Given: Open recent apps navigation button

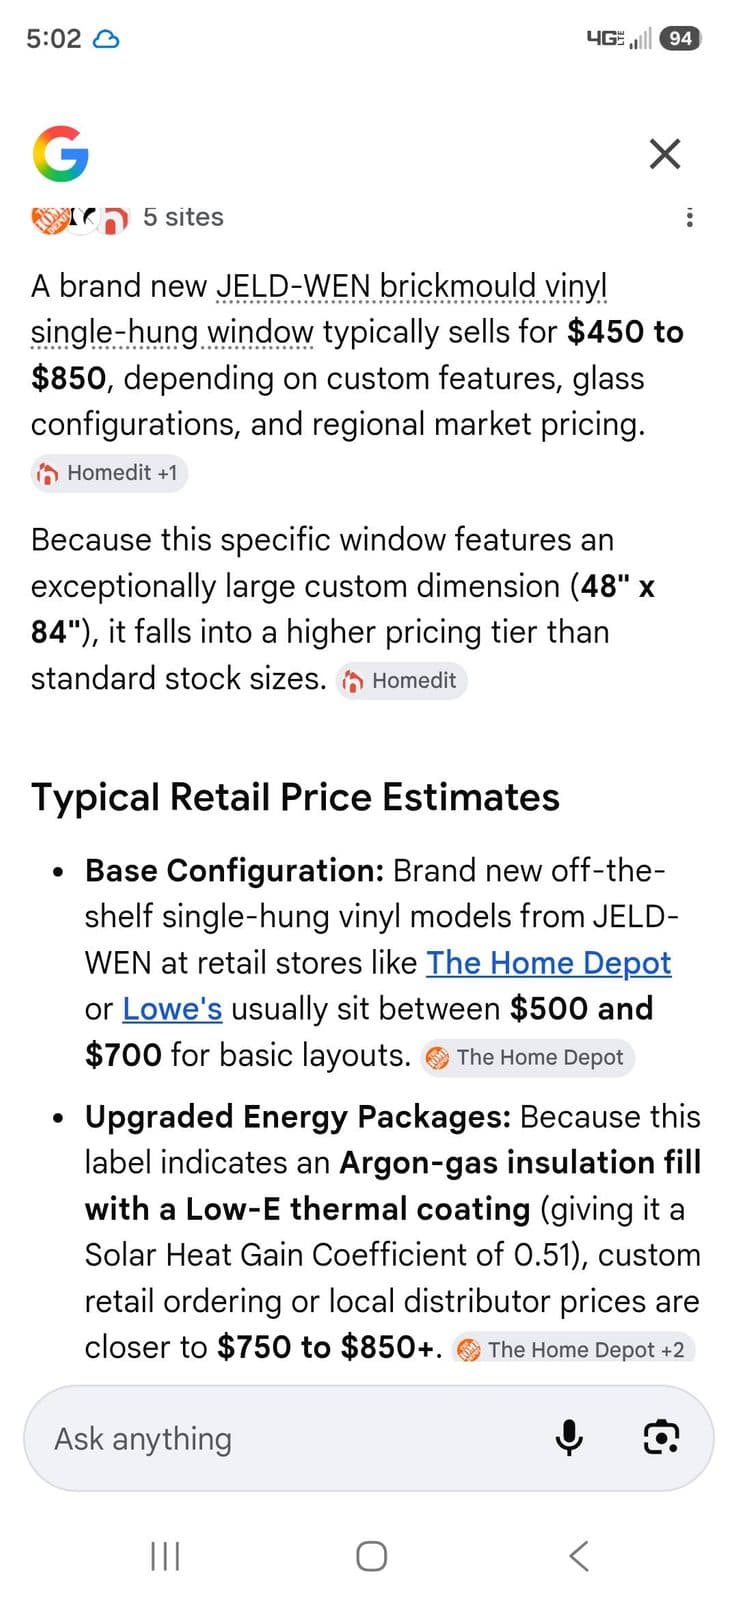Looking at the screenshot, I should (165, 1555).
